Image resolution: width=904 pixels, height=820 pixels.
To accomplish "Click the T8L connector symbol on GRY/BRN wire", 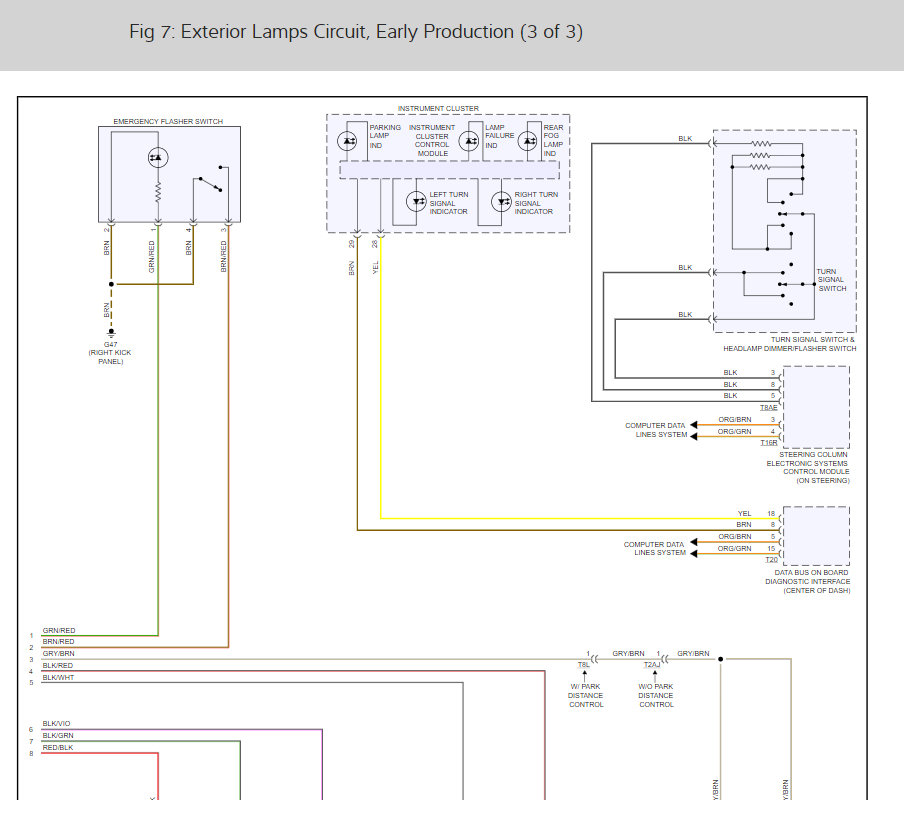I will click(x=594, y=659).
